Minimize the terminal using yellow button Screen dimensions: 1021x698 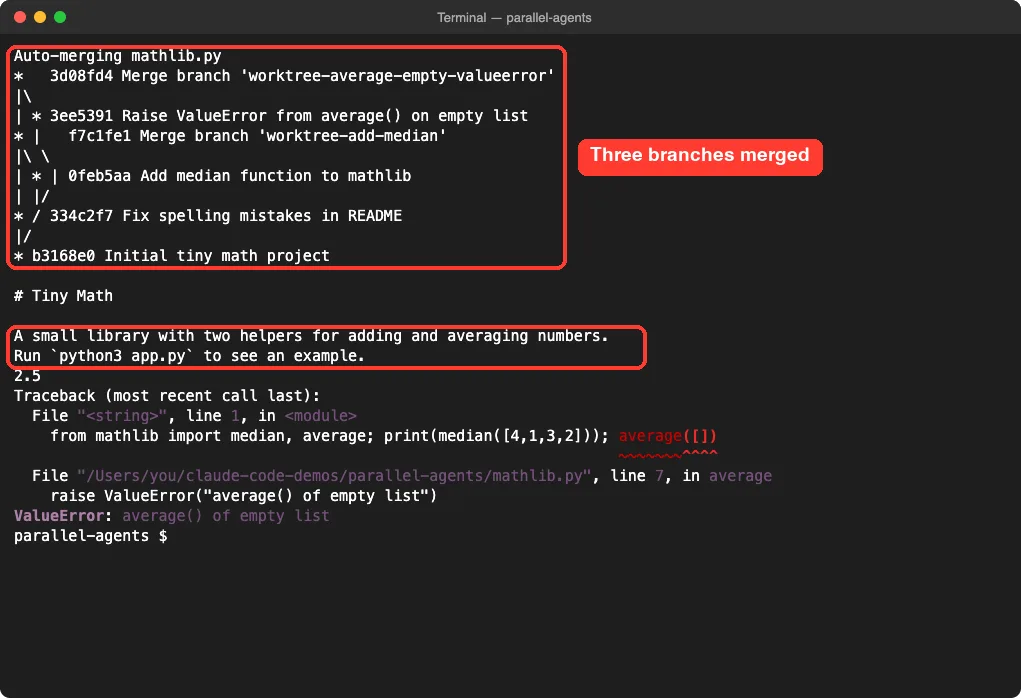tap(40, 17)
